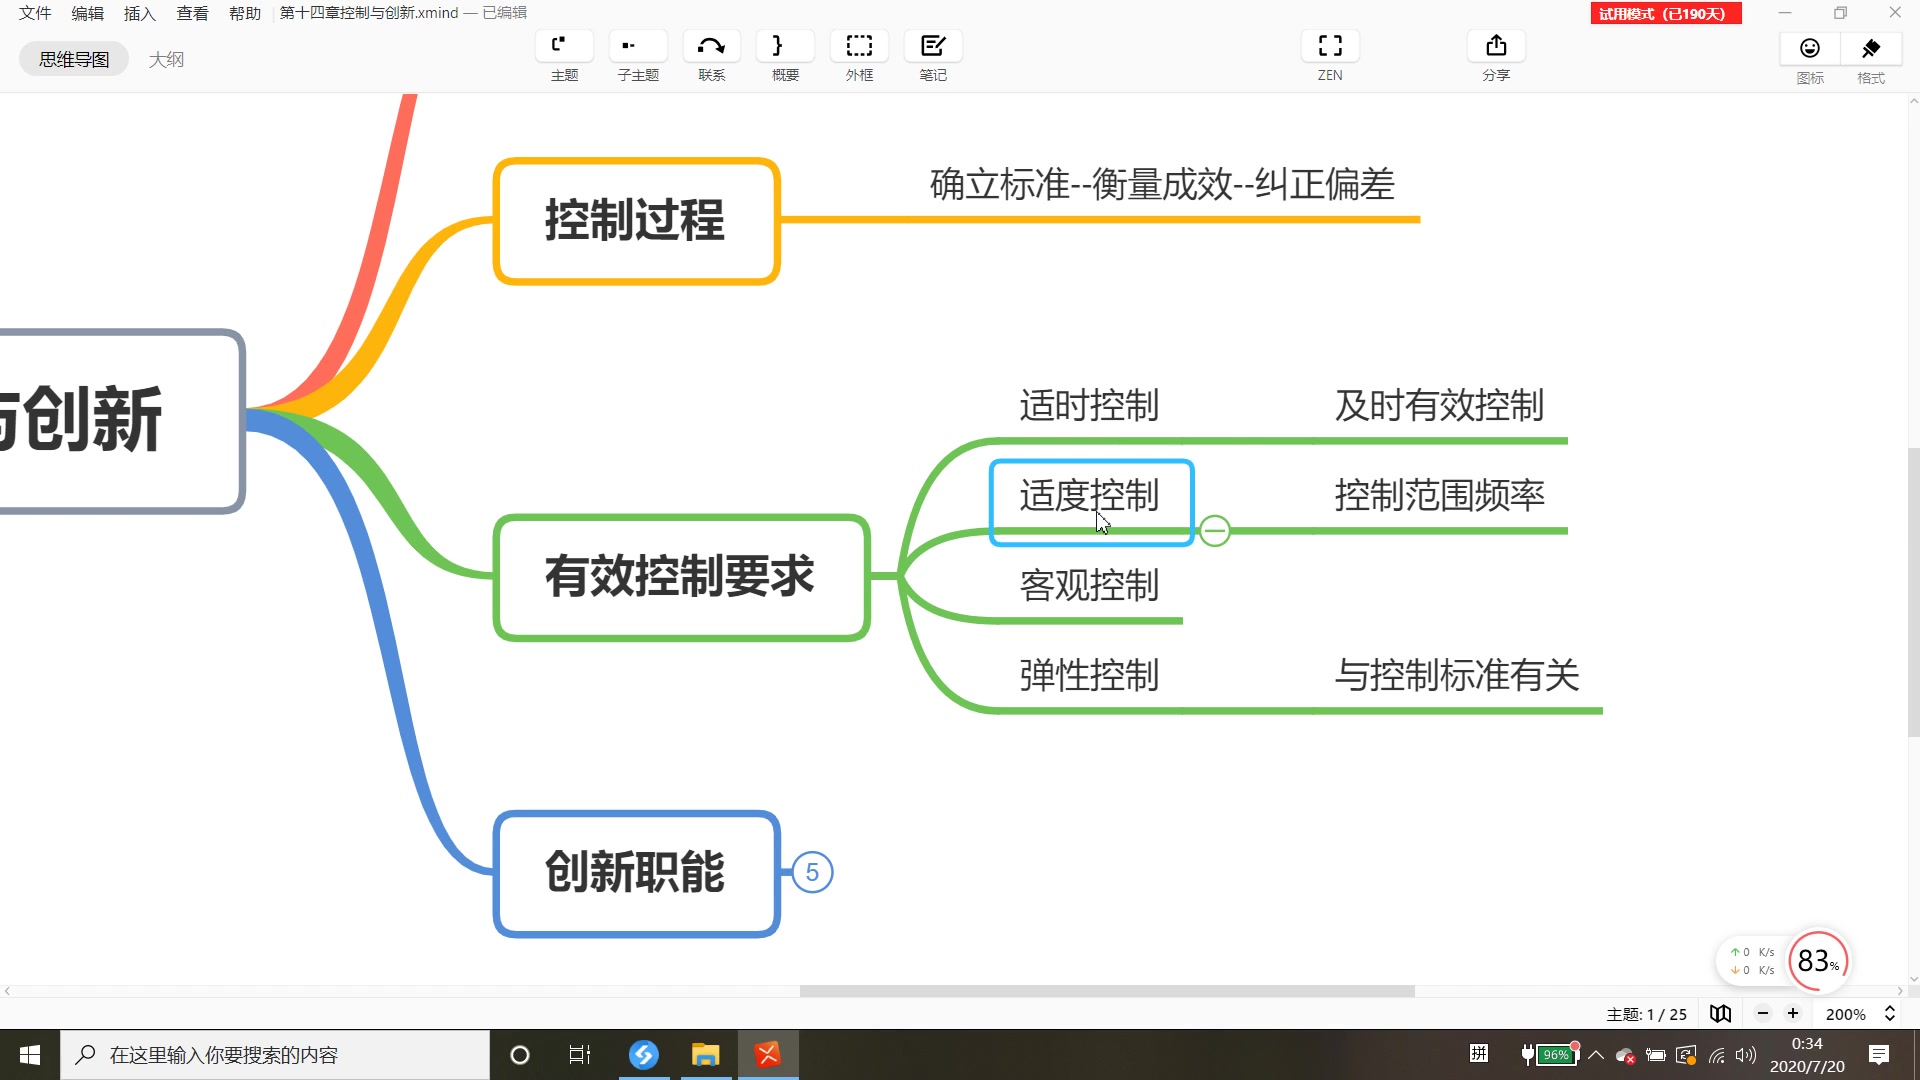Open the 插入 menu

[x=140, y=13]
